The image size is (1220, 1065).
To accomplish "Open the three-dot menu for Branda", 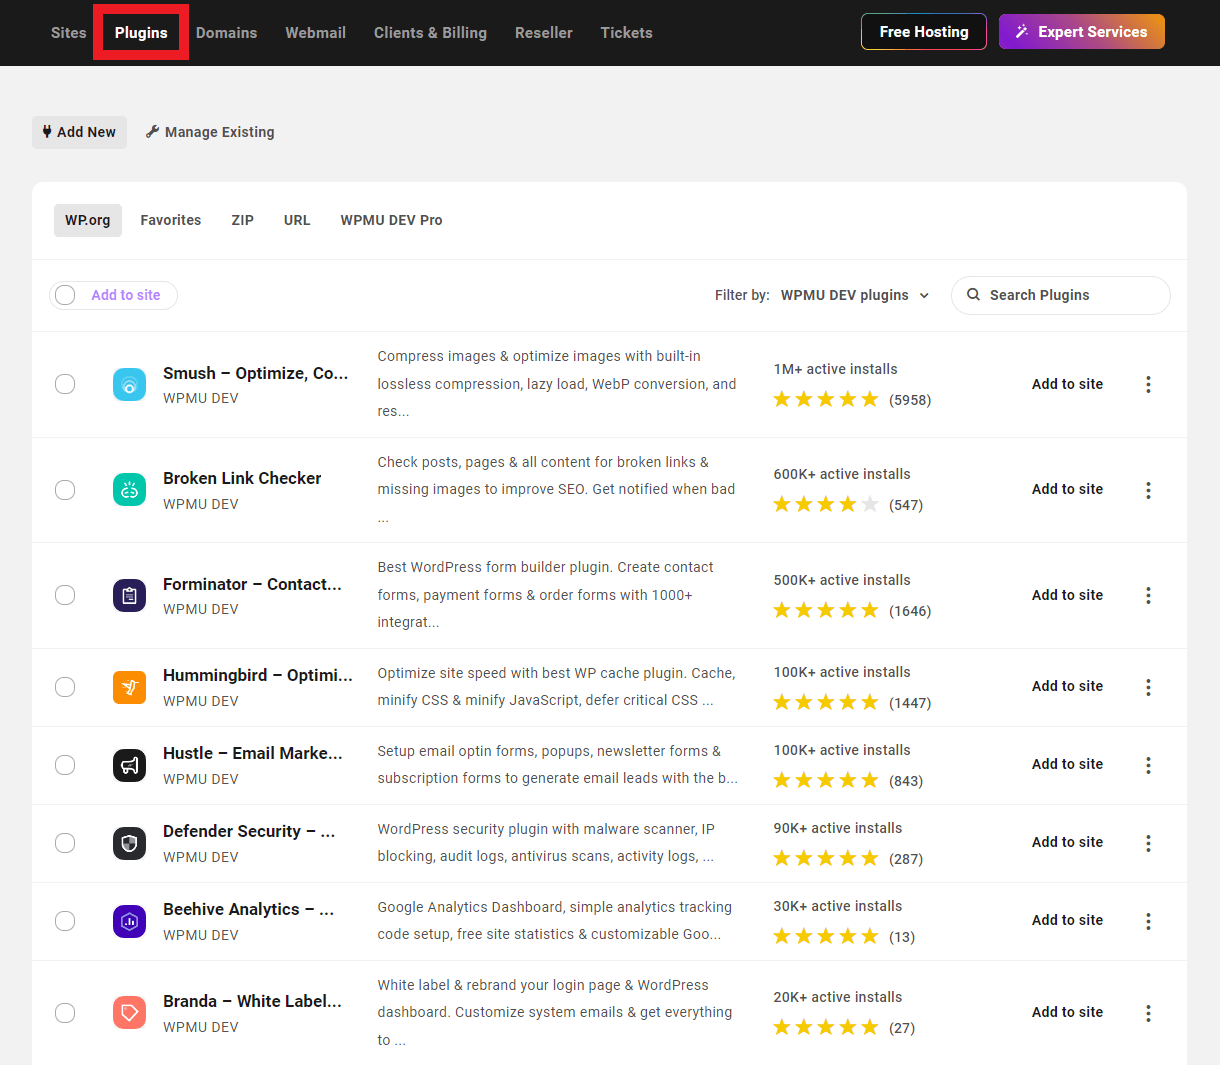I will coord(1148,1013).
